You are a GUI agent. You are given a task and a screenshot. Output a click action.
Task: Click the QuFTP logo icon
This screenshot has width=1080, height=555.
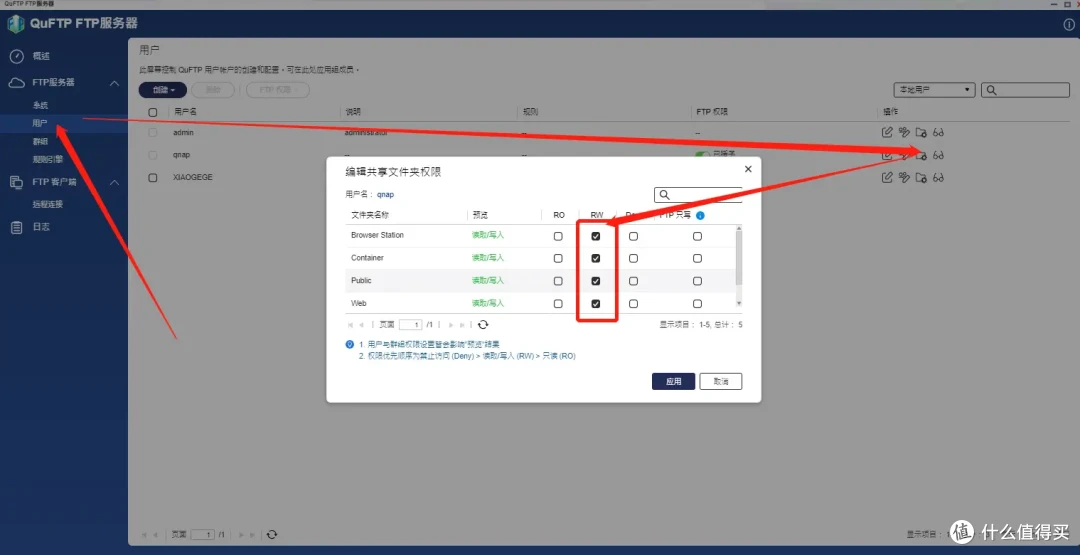[x=16, y=23]
